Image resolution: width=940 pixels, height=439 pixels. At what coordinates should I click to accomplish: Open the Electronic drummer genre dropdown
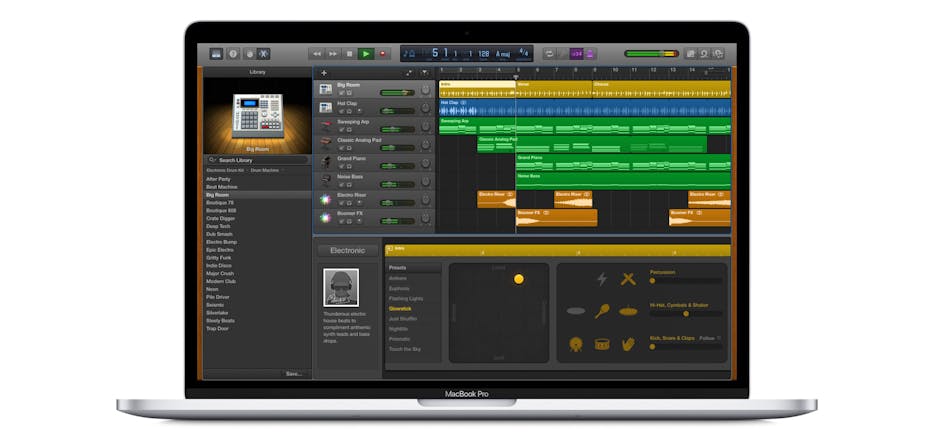point(348,250)
